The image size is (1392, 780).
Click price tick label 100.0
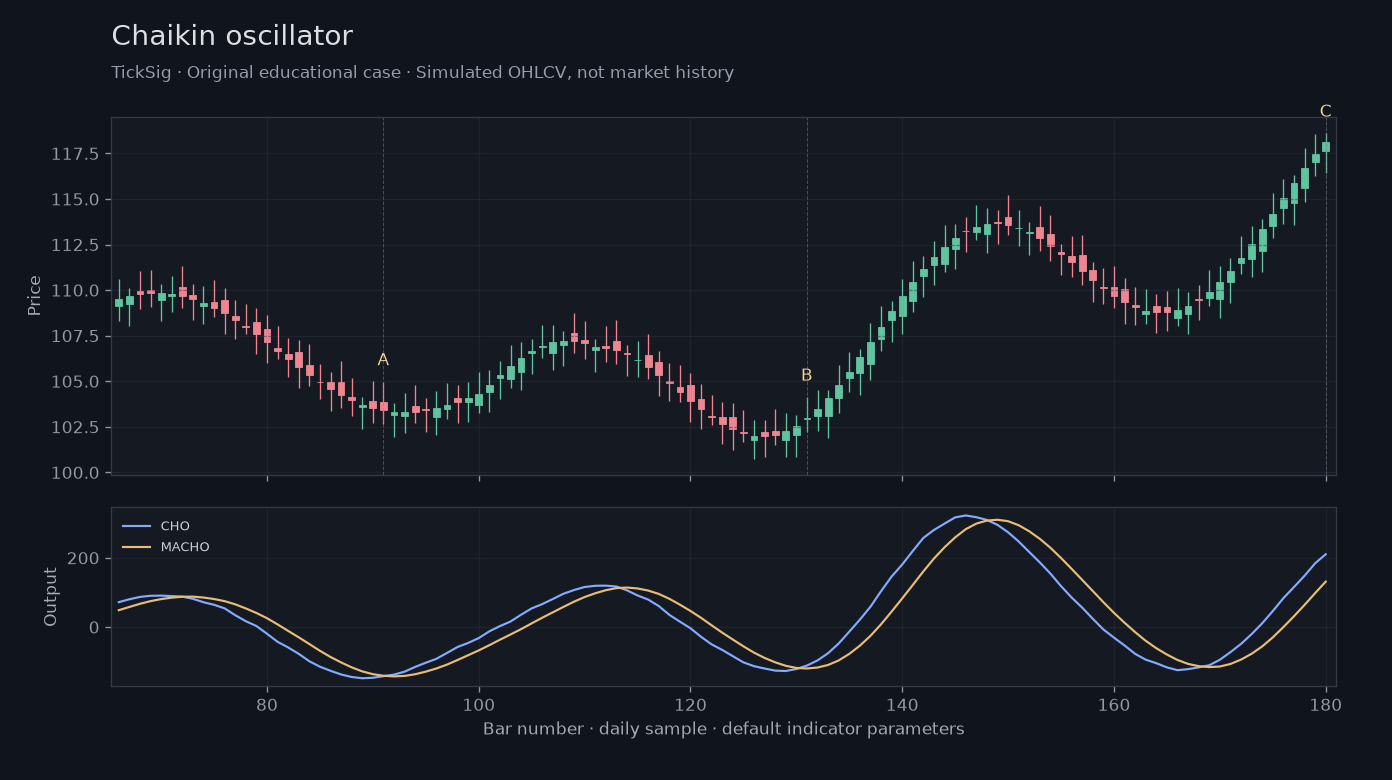[x=75, y=473]
